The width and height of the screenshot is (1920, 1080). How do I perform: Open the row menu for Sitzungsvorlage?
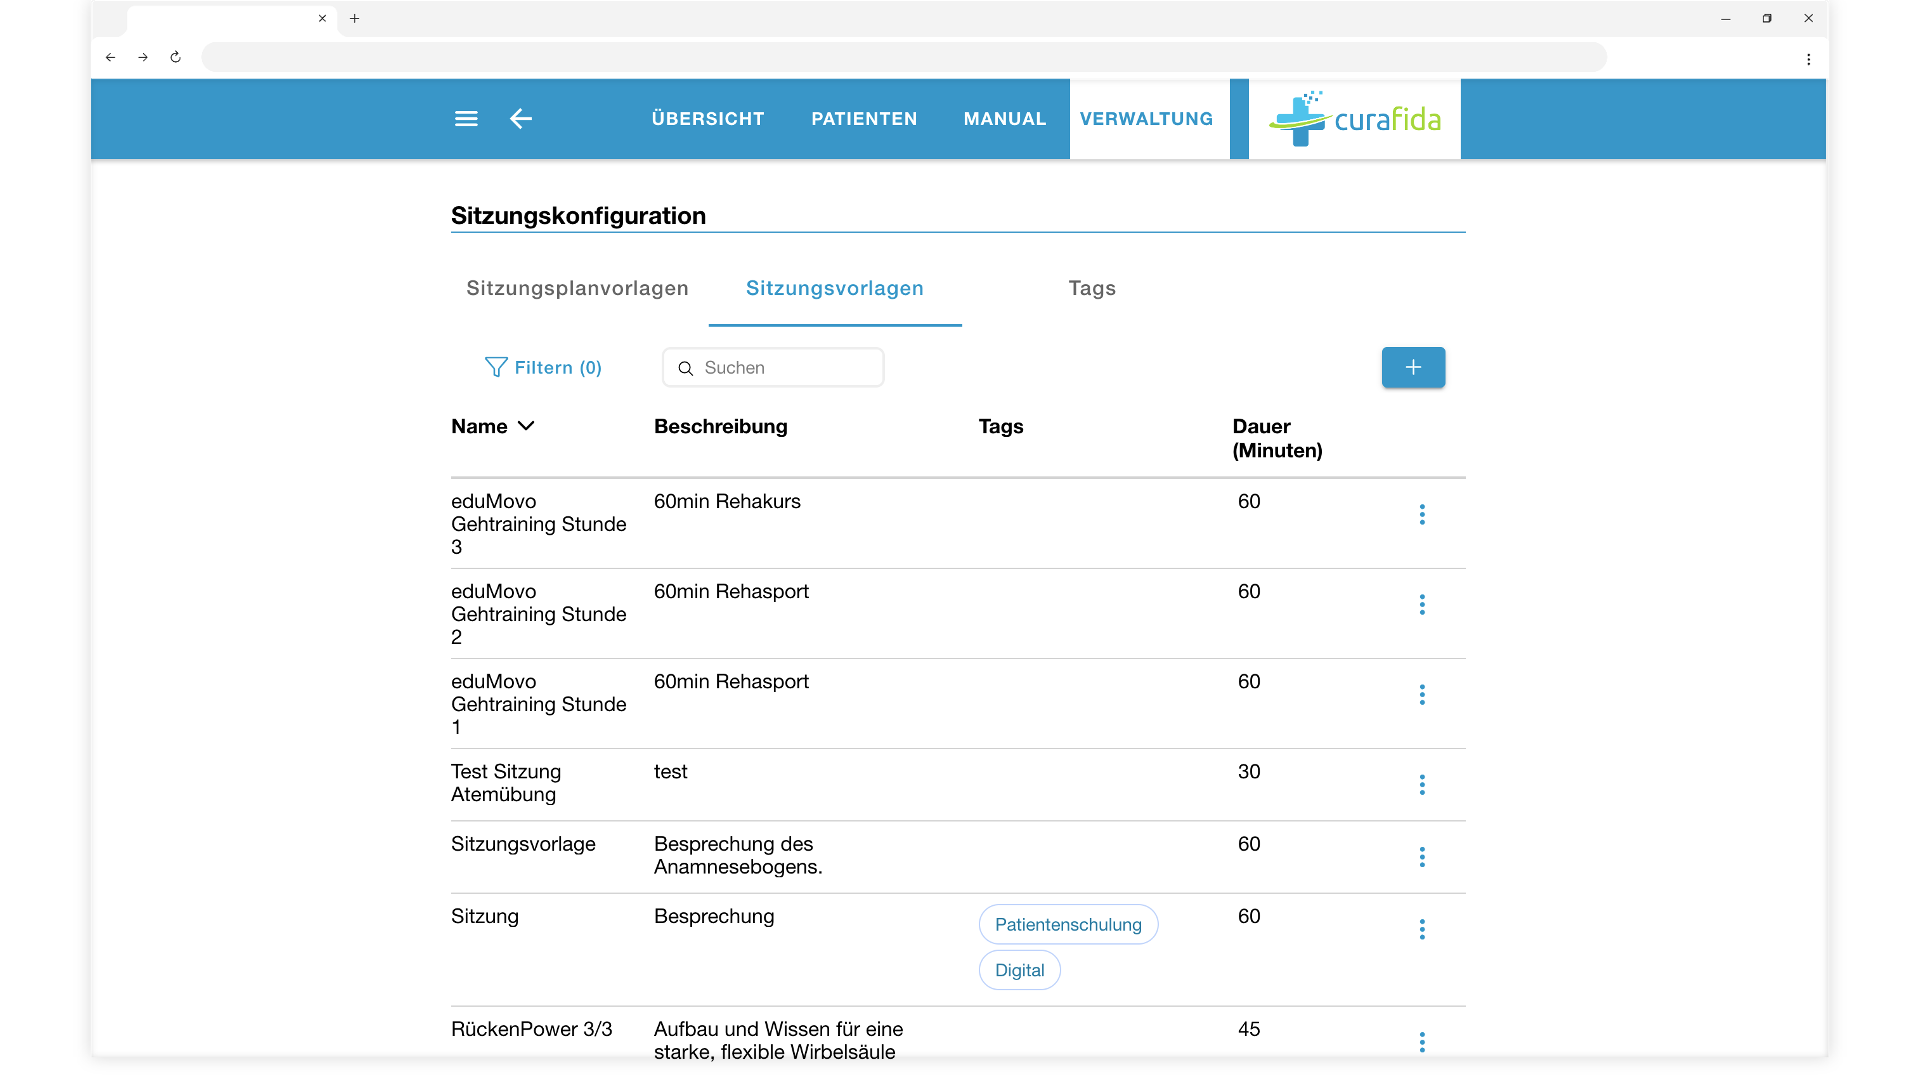click(1422, 857)
